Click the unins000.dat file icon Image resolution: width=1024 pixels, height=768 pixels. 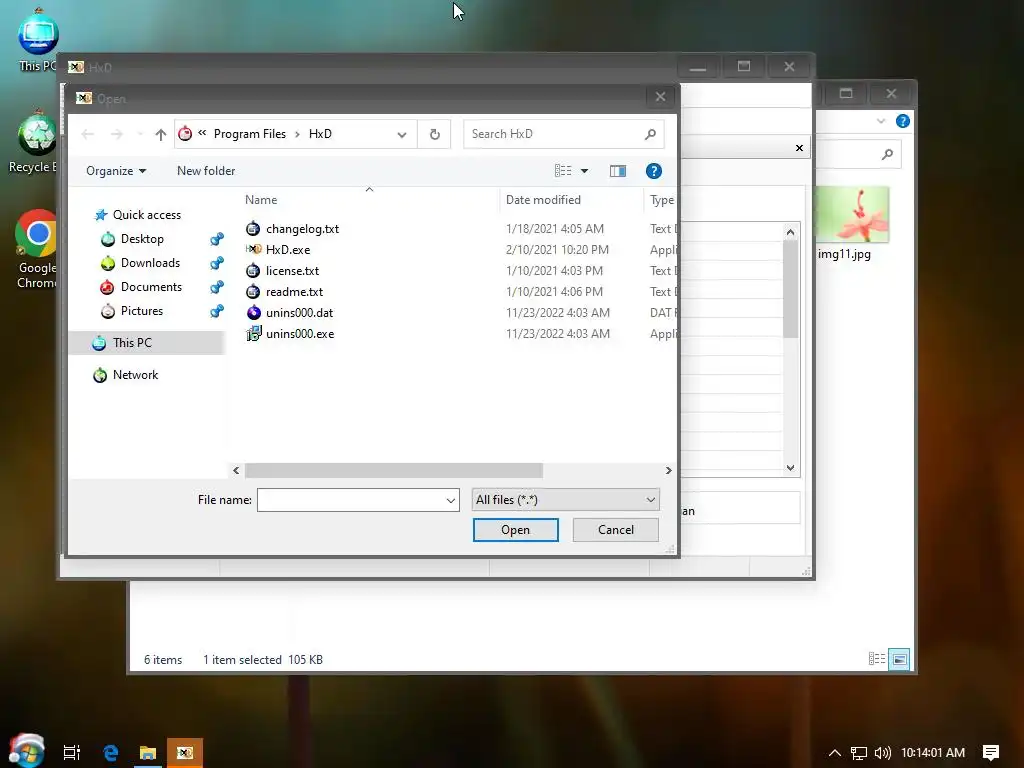253,312
